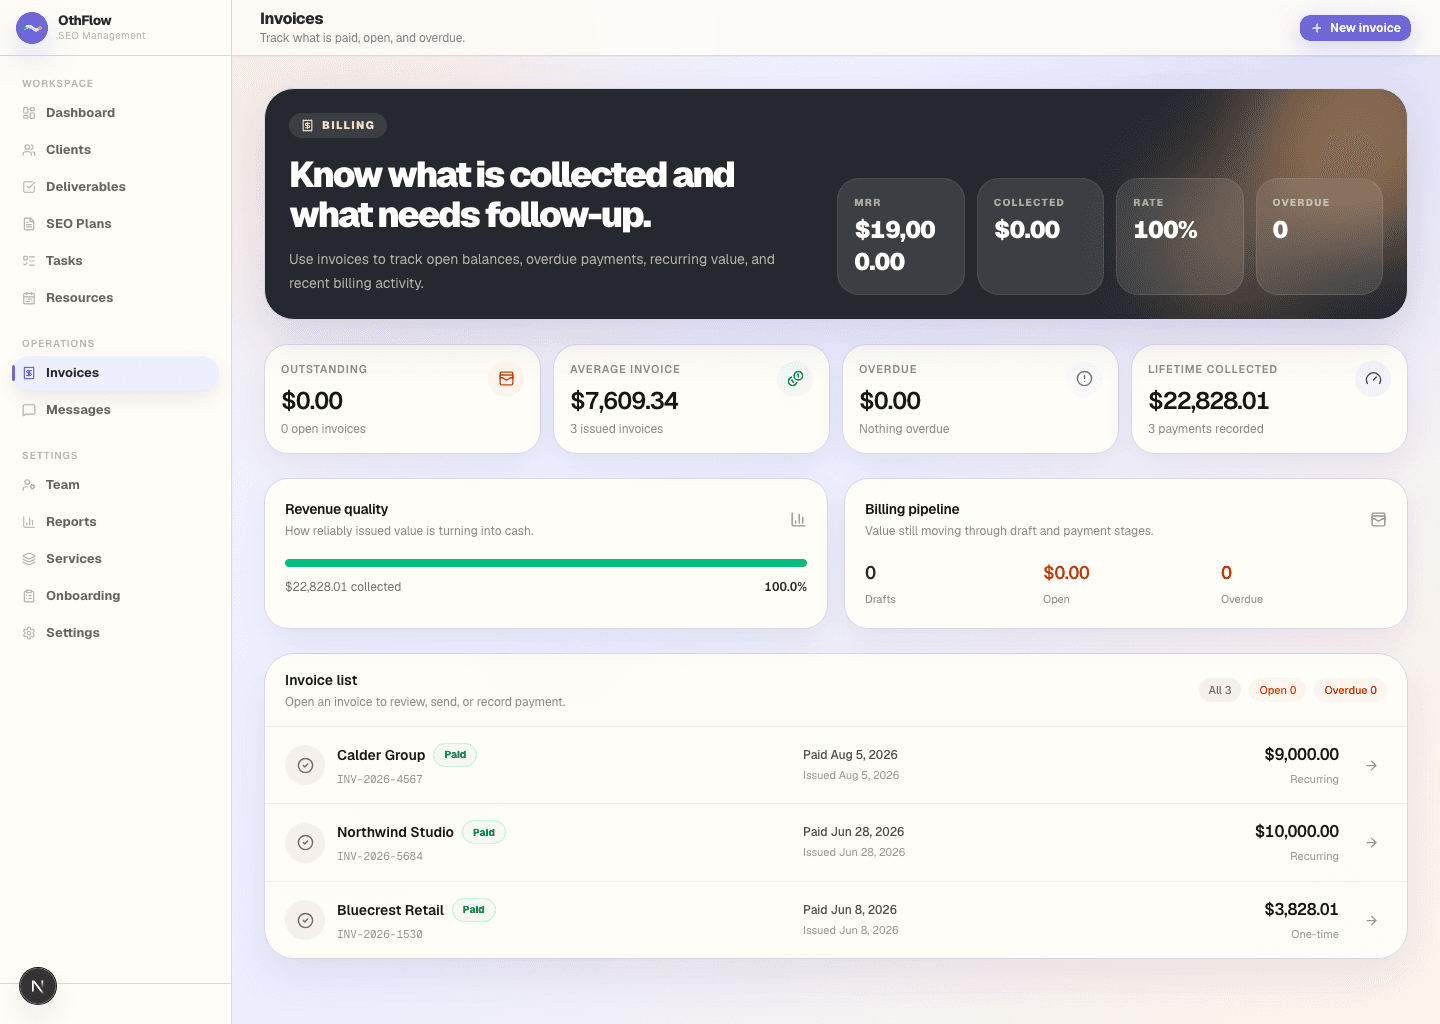This screenshot has width=1440, height=1024.
Task: Click the Dashboard sidebar icon
Action: click(29, 113)
